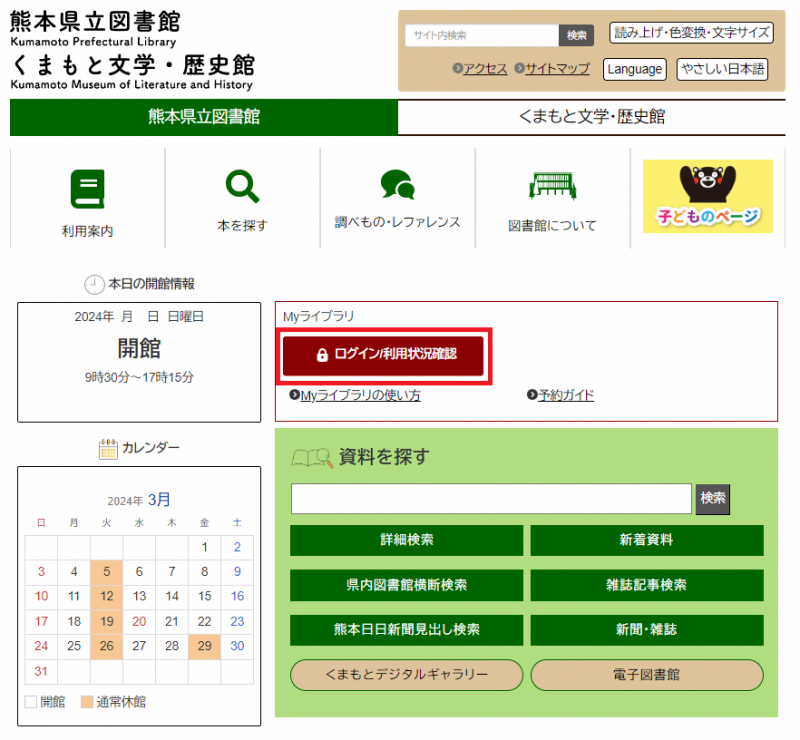
Task: Select March 1 in the calendar
Action: tap(205, 547)
